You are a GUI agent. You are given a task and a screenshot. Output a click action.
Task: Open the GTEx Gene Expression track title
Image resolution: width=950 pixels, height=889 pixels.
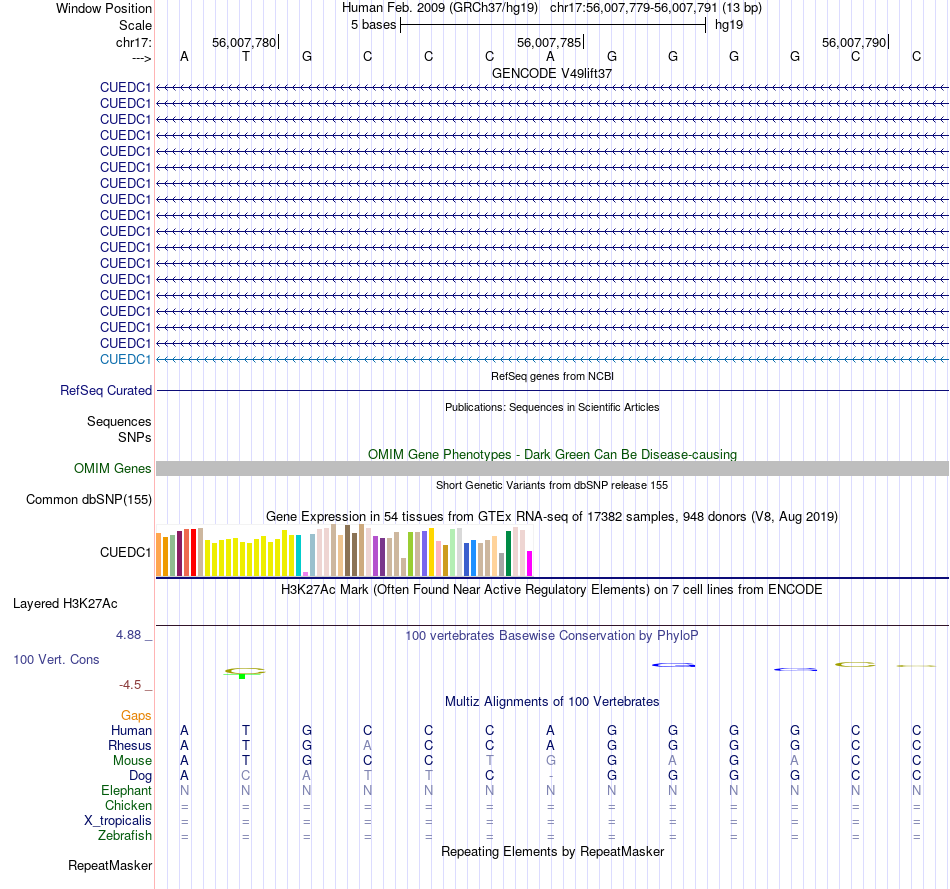coord(552,517)
